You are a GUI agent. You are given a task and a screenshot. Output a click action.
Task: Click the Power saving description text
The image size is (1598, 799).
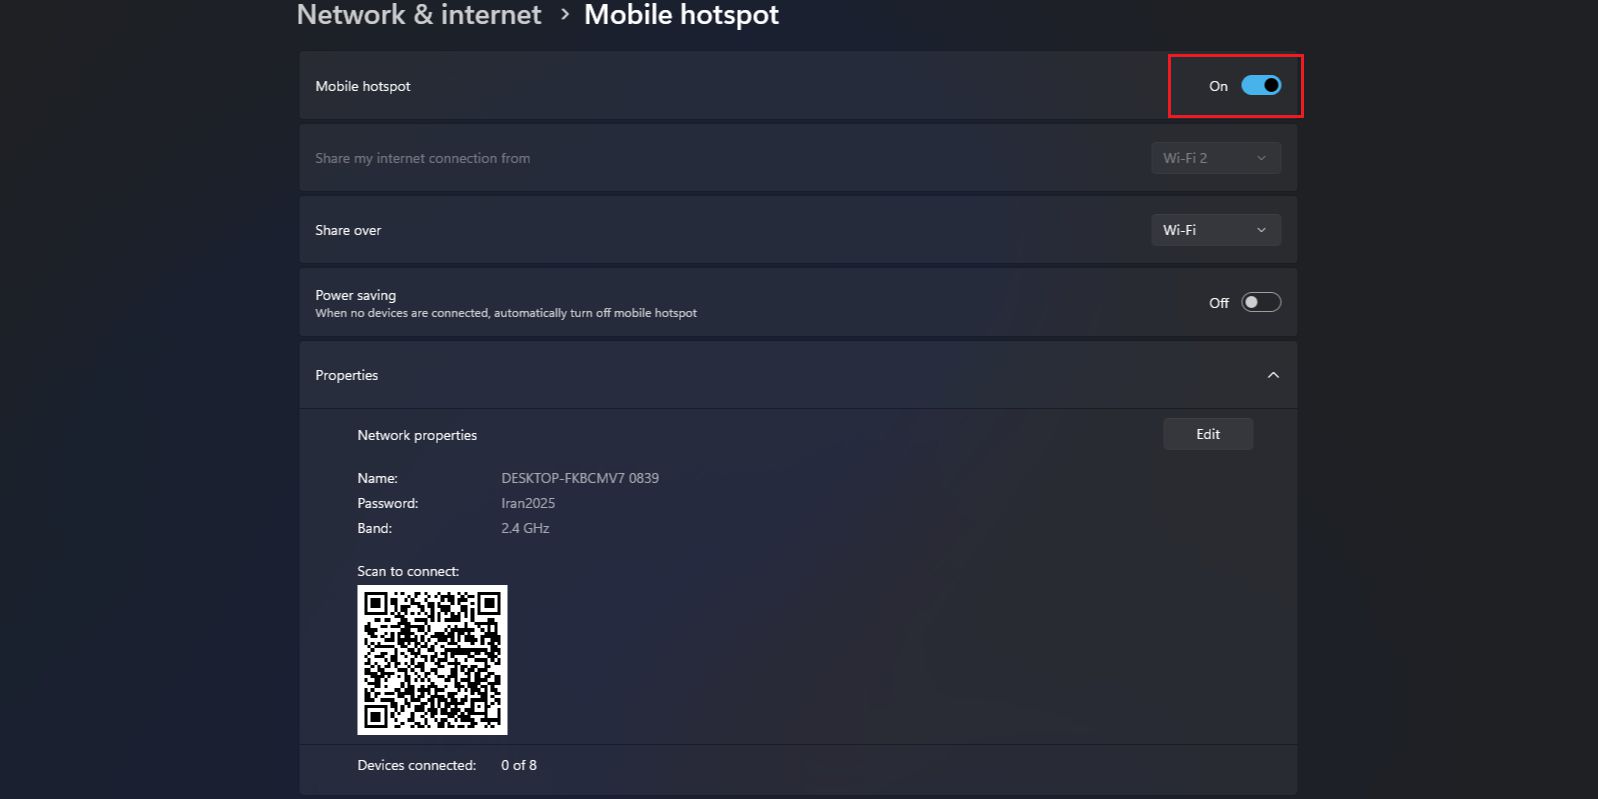506,312
